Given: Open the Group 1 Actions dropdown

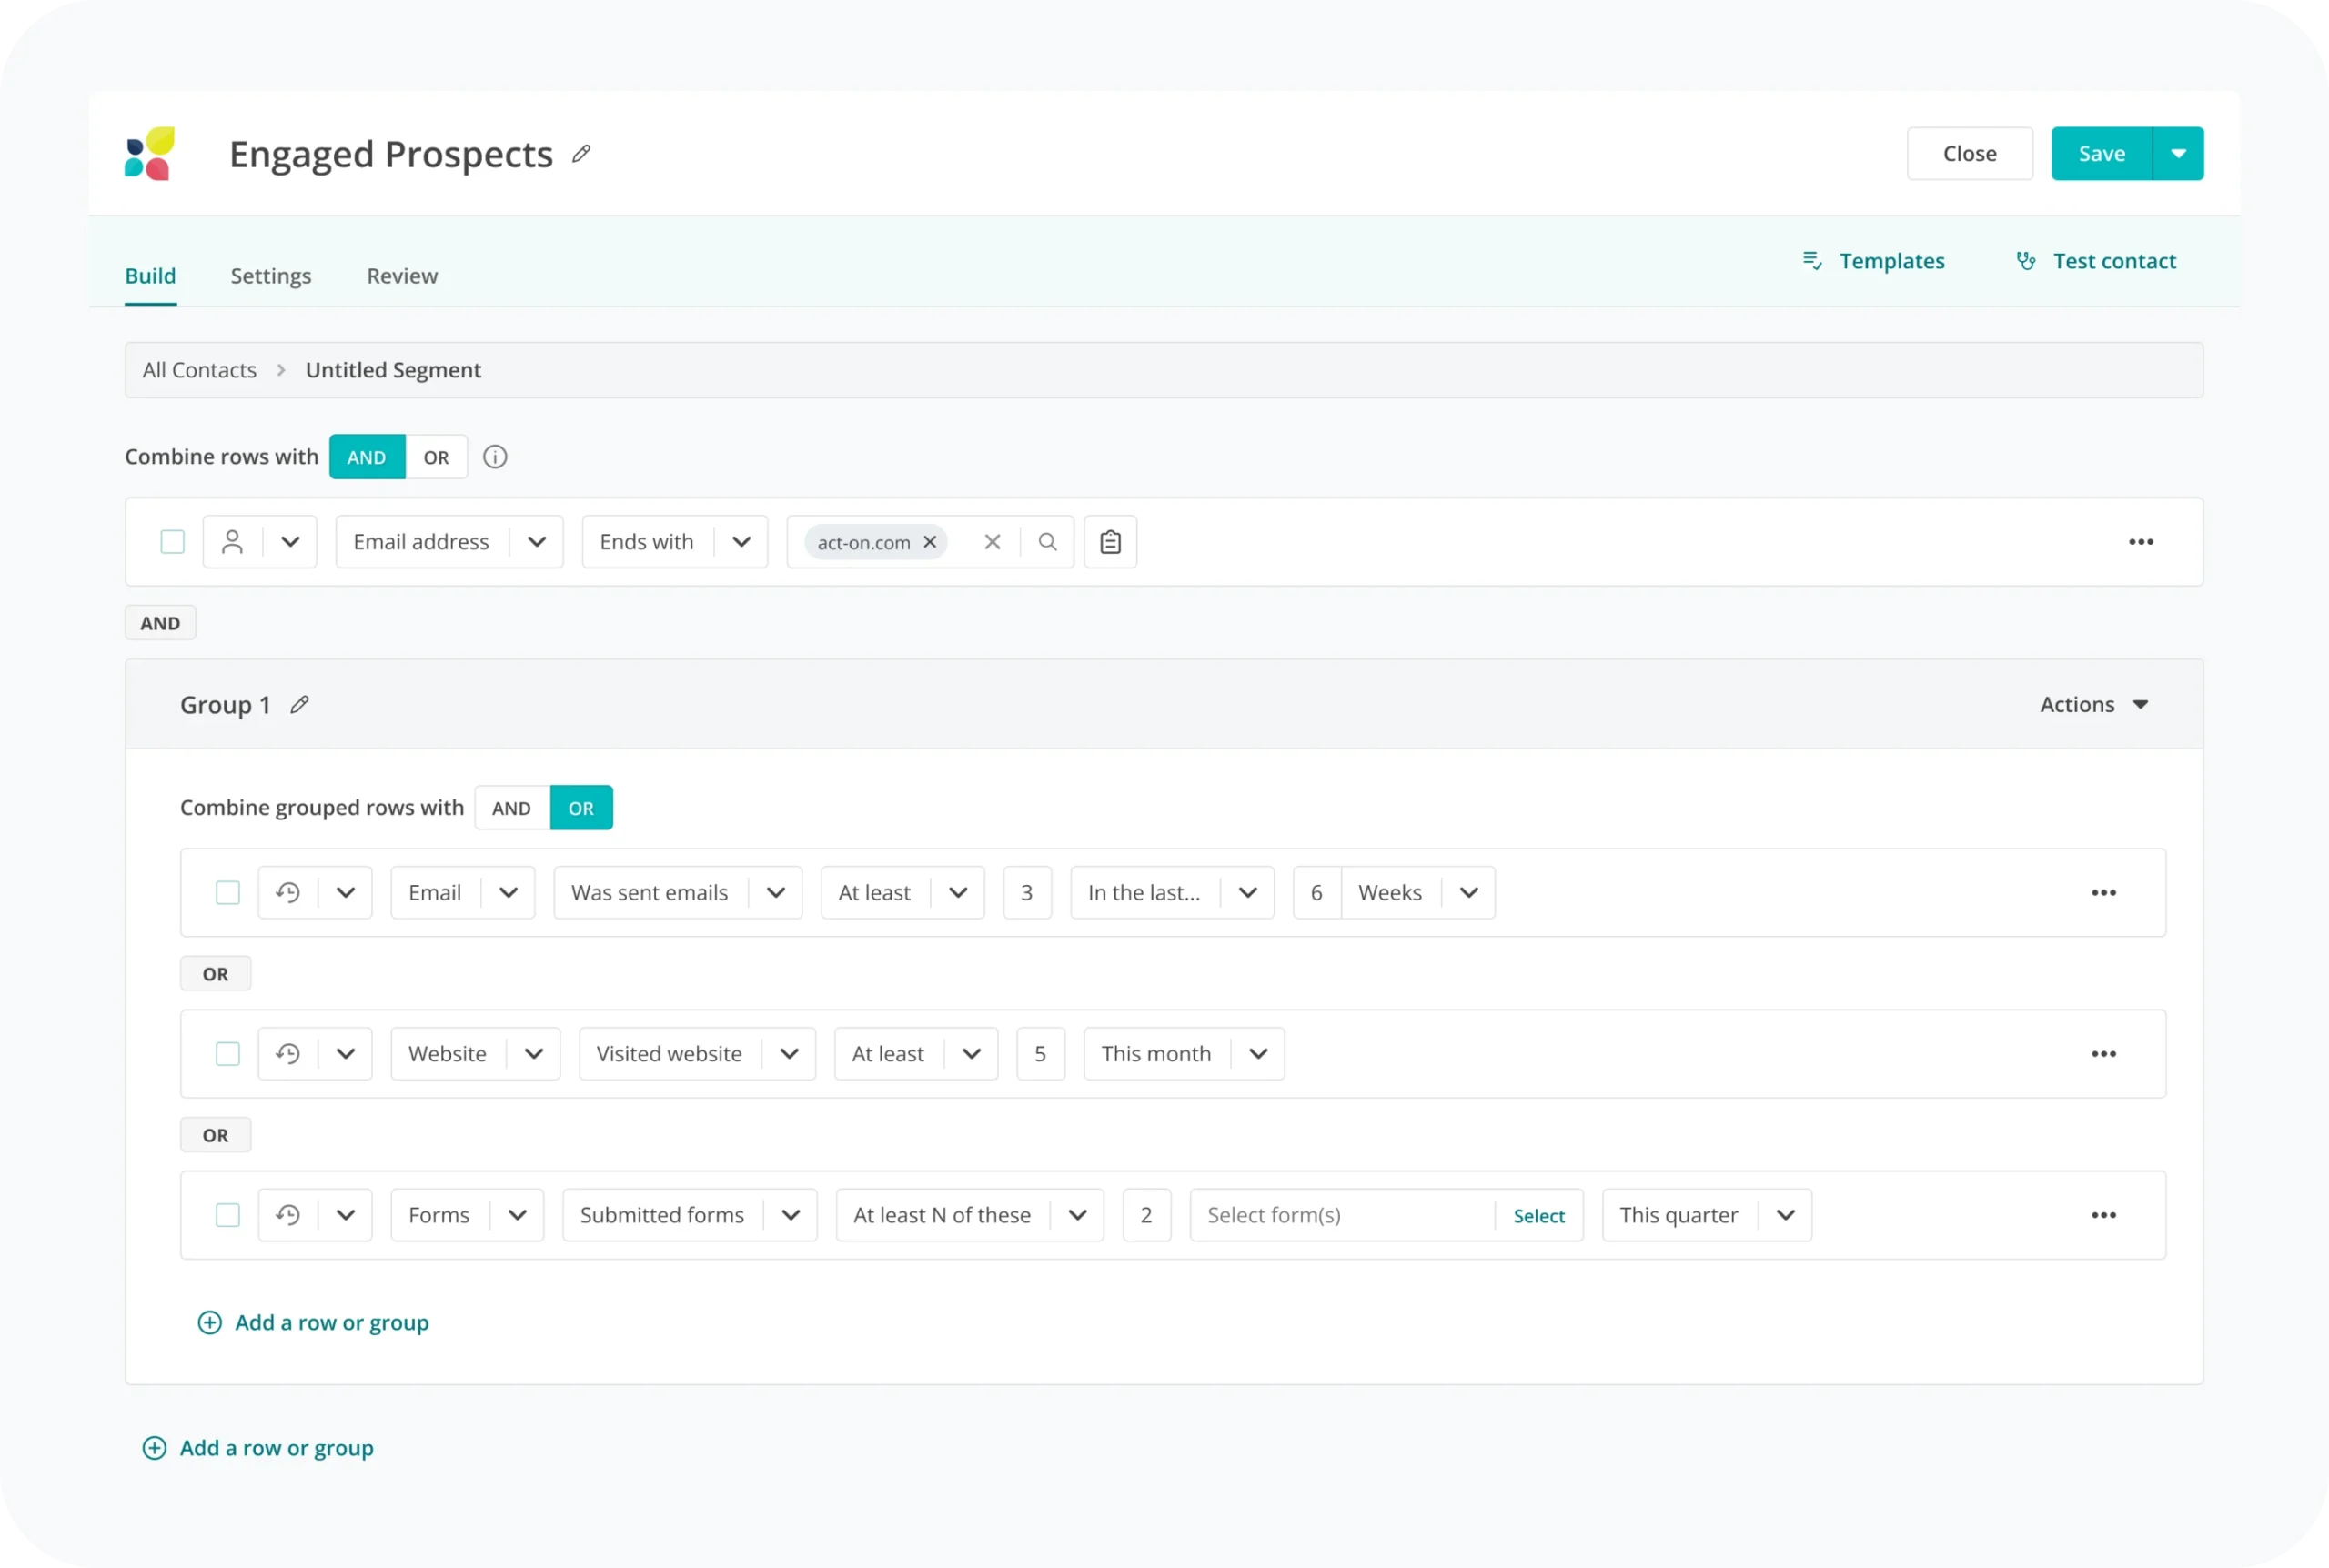Looking at the screenshot, I should pos(2094,705).
